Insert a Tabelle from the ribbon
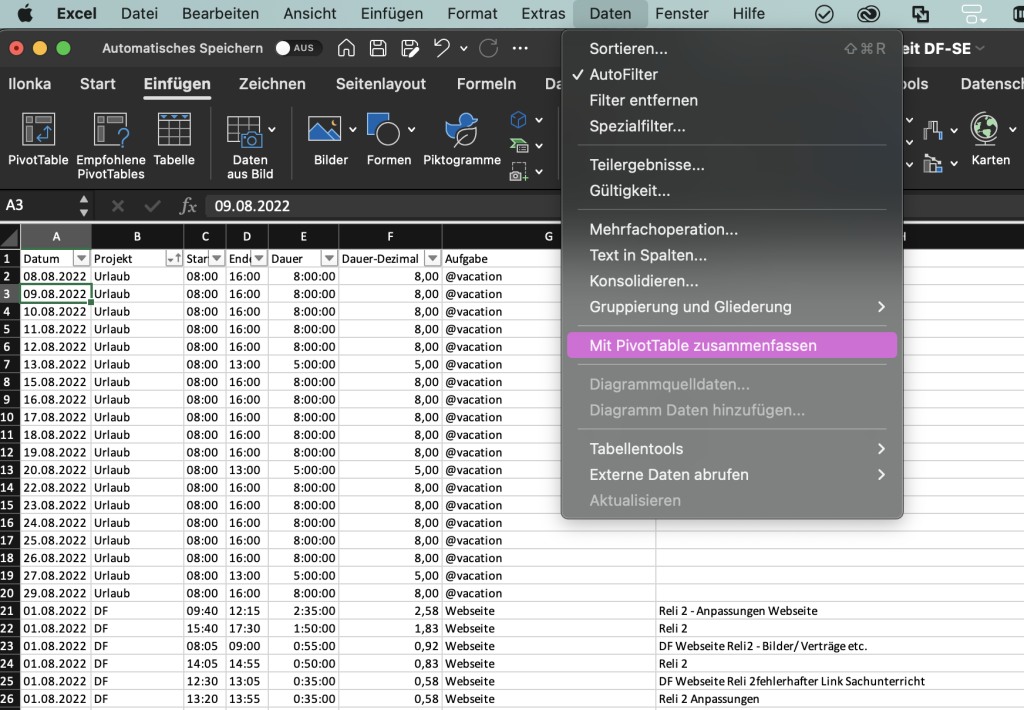The height and width of the screenshot is (710, 1024). 174,131
